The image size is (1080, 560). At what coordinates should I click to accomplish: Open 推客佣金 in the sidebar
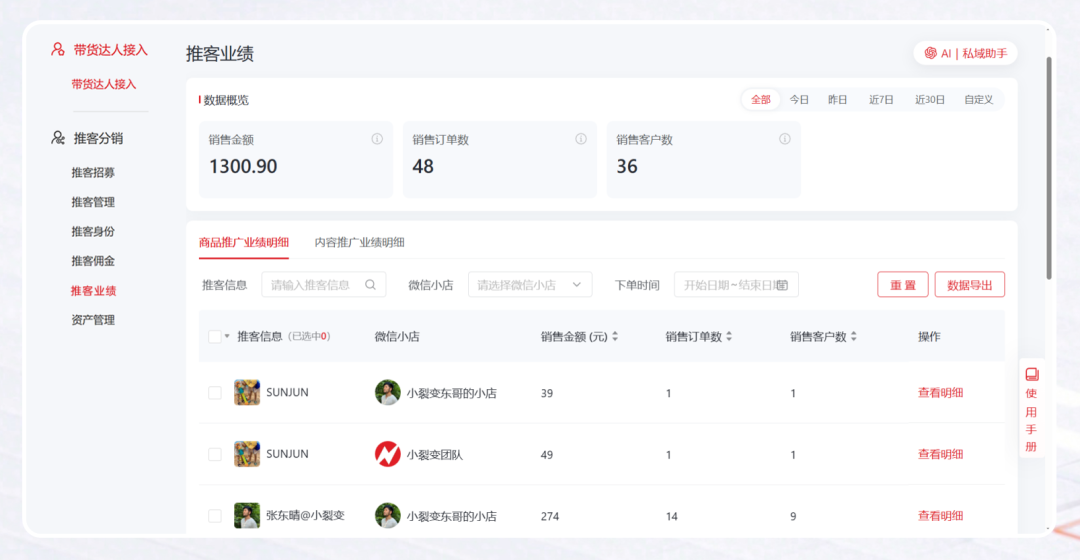point(93,261)
